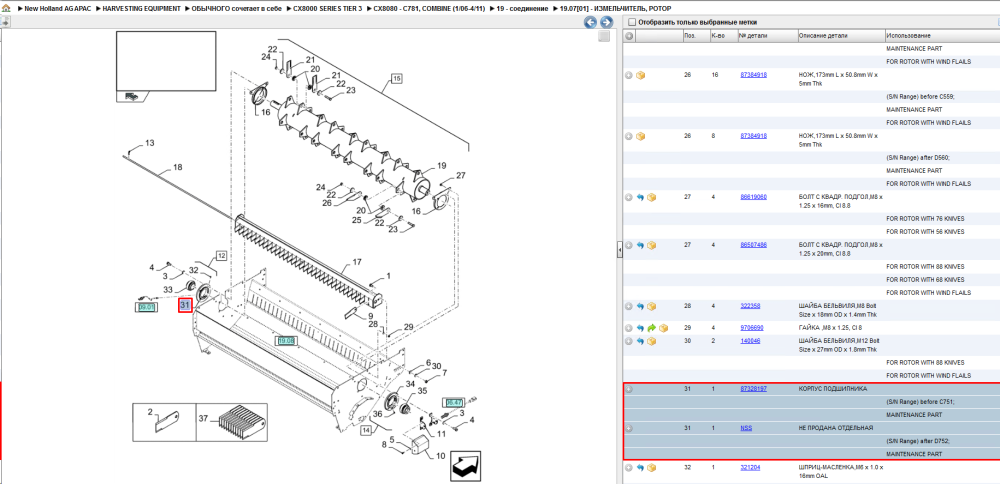
Task: Go to the previous diagram with back arrow
Action: pyautogui.click(x=591, y=22)
